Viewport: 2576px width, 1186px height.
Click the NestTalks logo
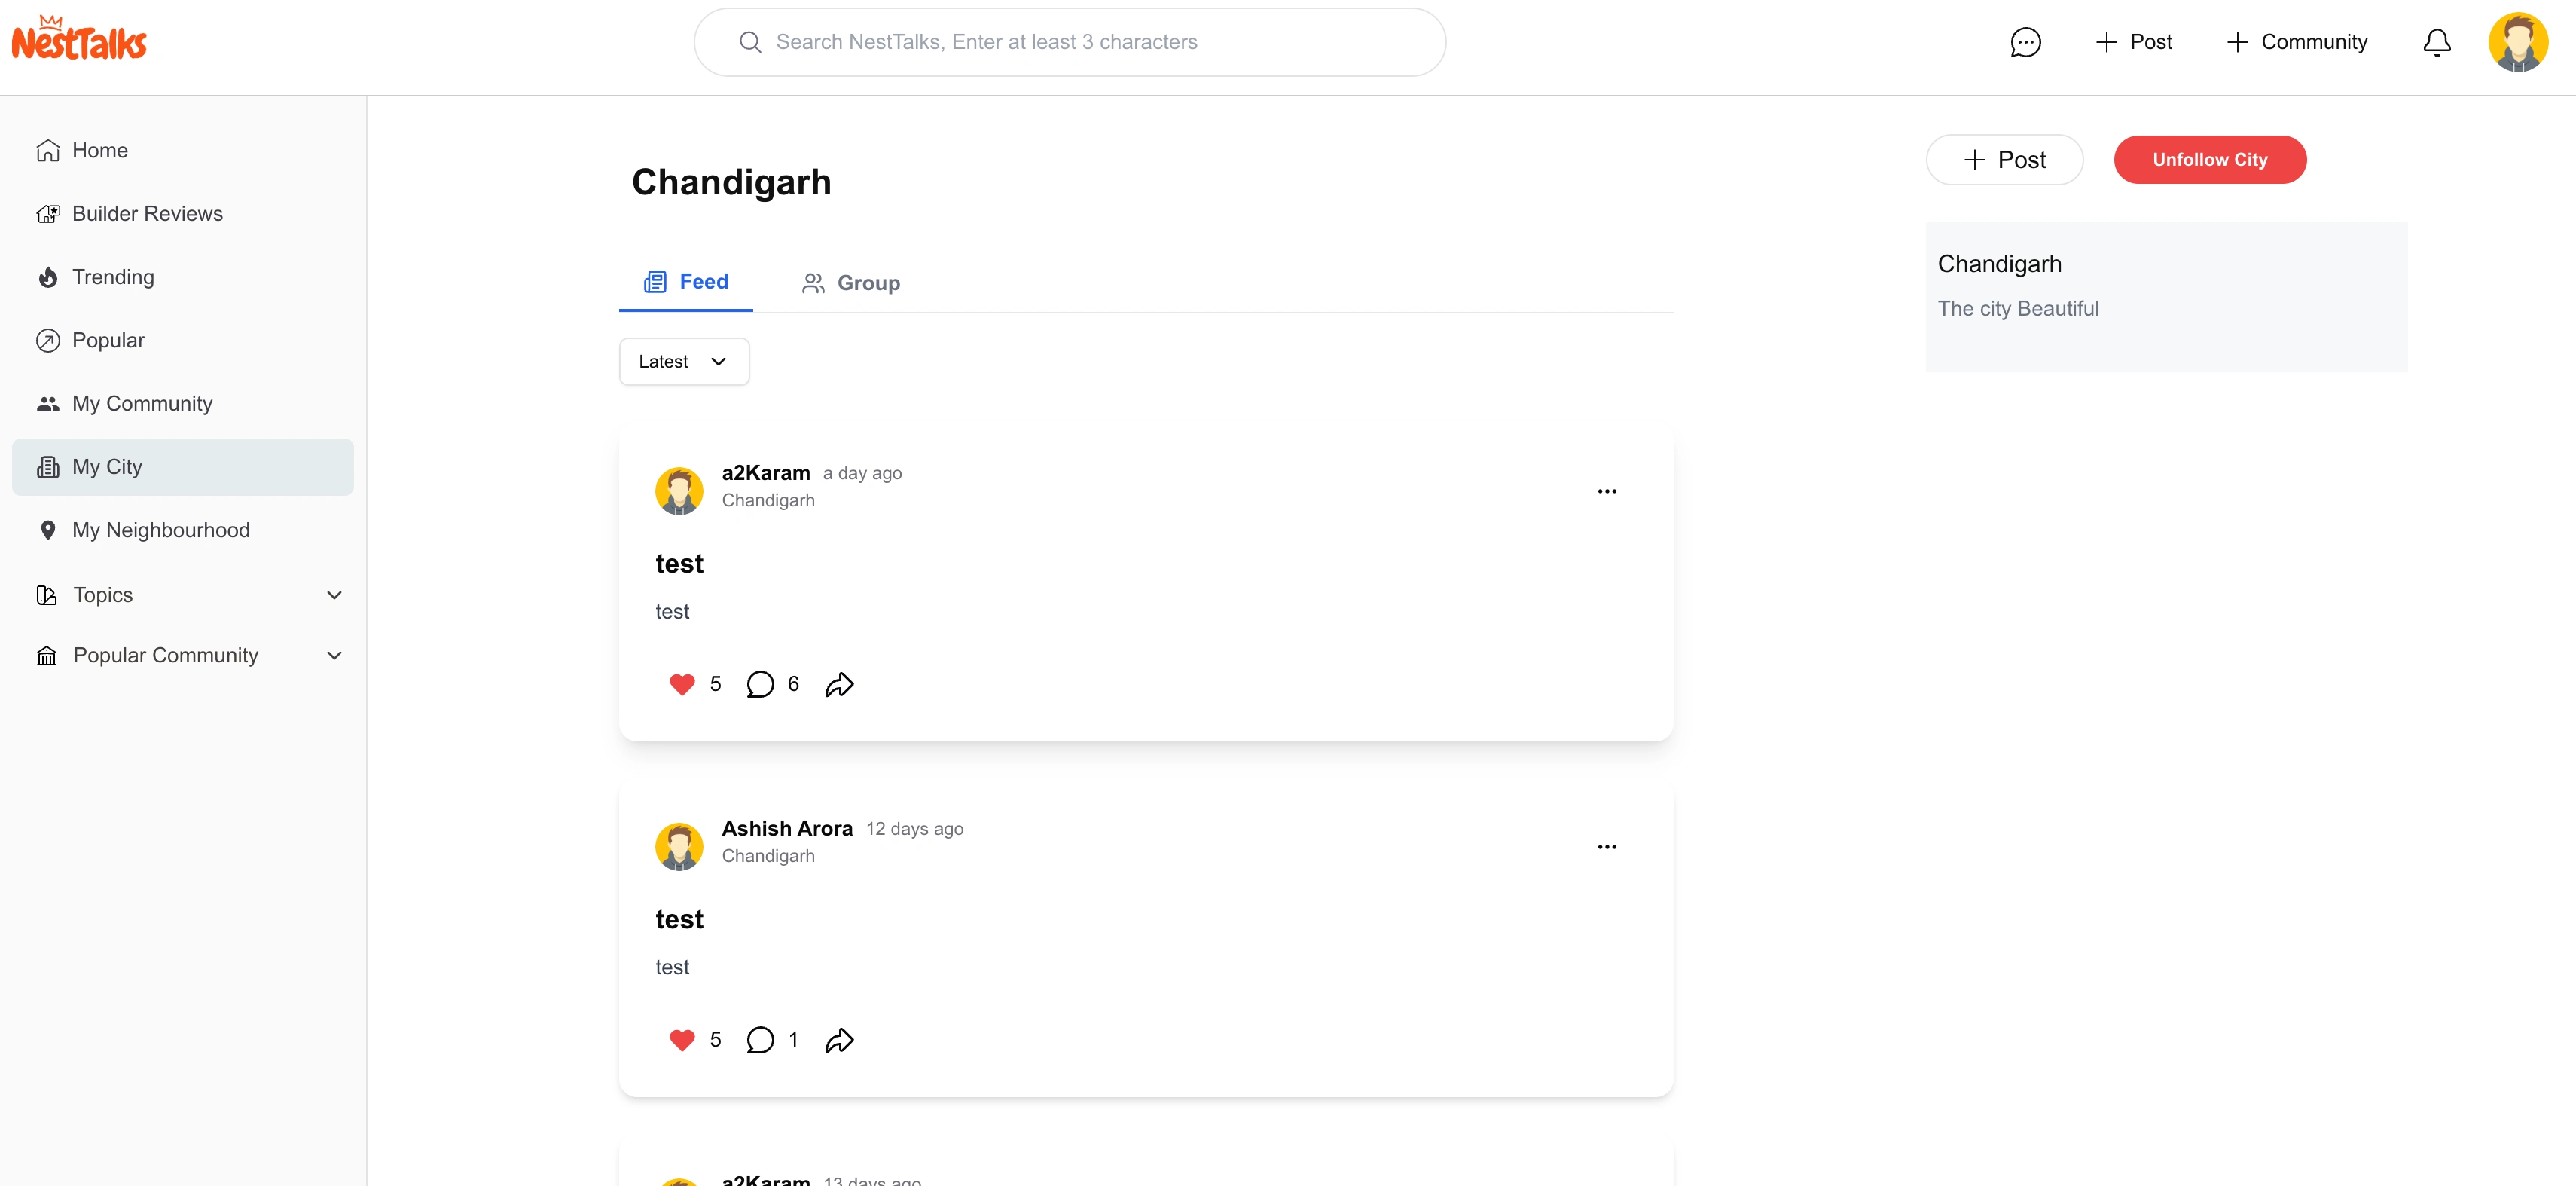[79, 40]
